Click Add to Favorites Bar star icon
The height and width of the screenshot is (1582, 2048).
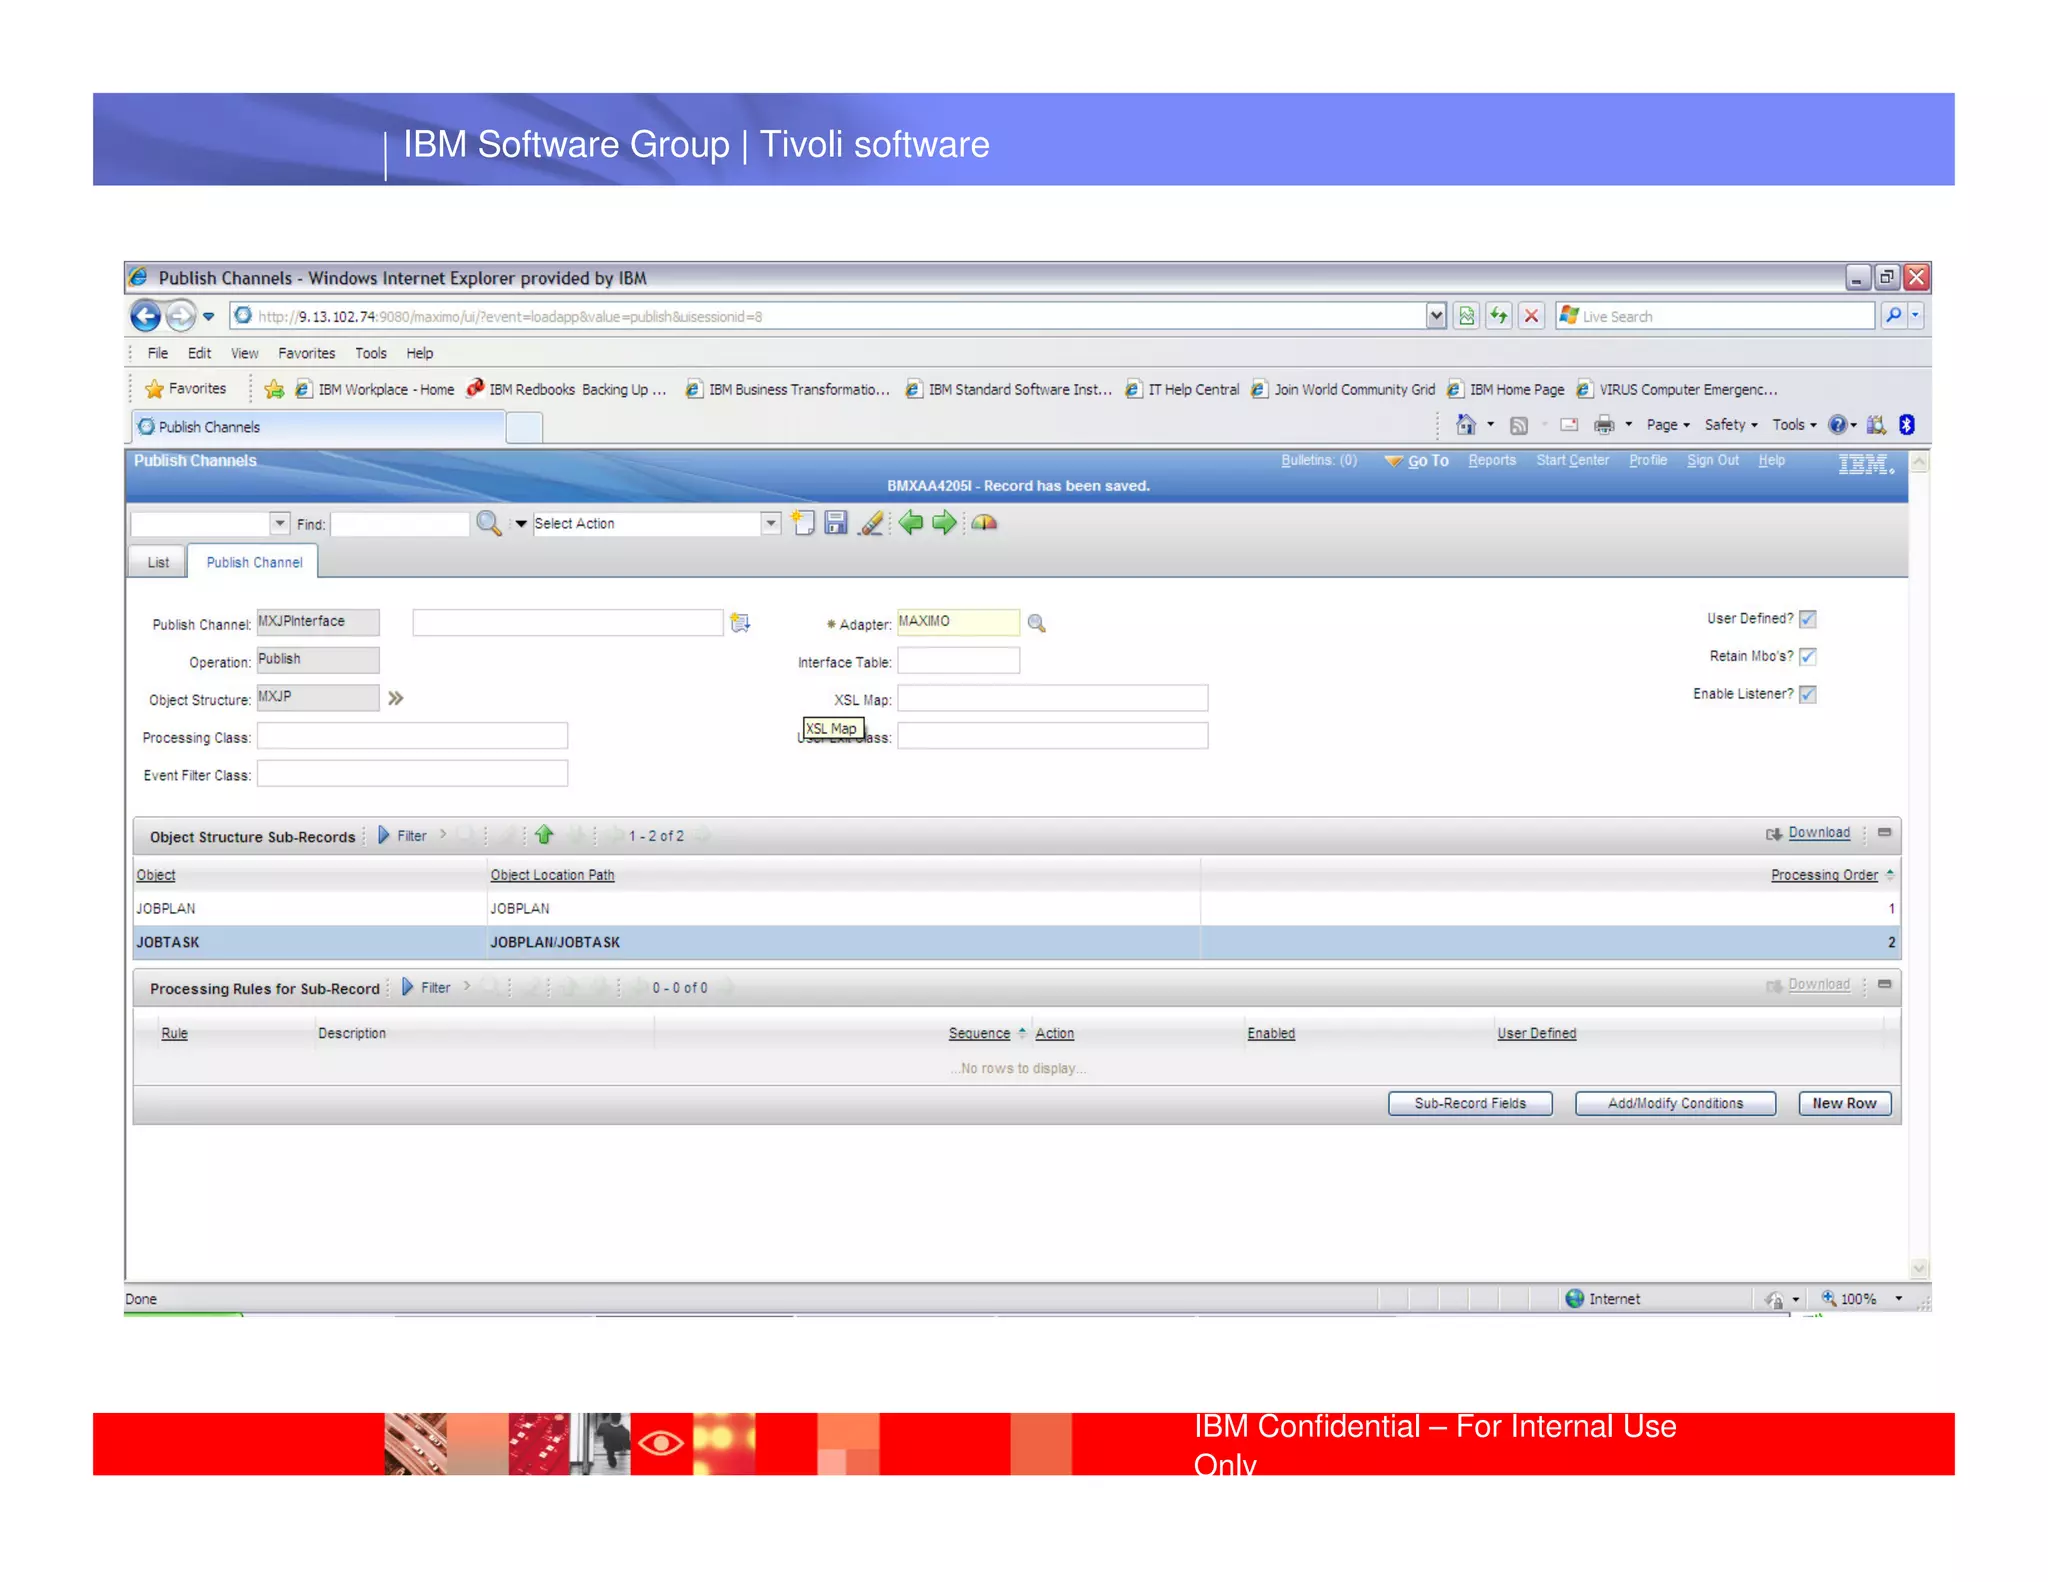pos(274,389)
